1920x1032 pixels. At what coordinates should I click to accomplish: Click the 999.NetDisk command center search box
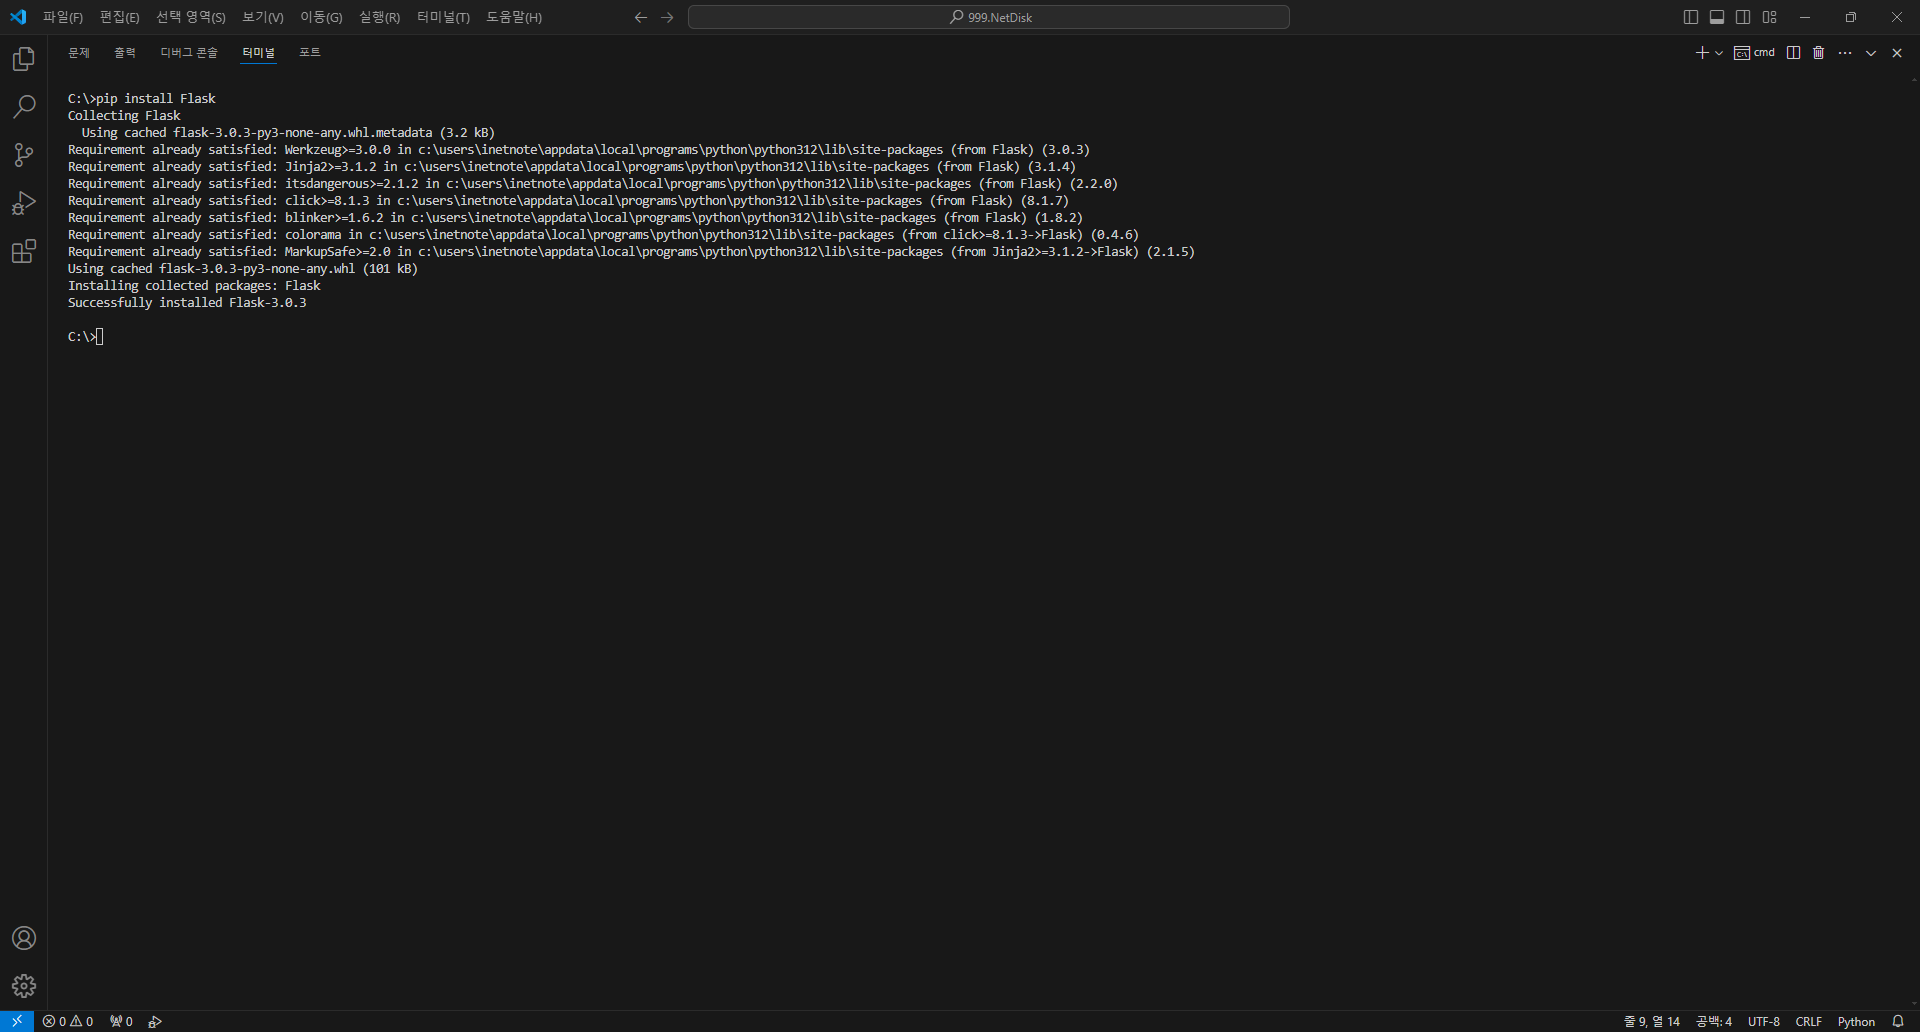click(x=989, y=17)
